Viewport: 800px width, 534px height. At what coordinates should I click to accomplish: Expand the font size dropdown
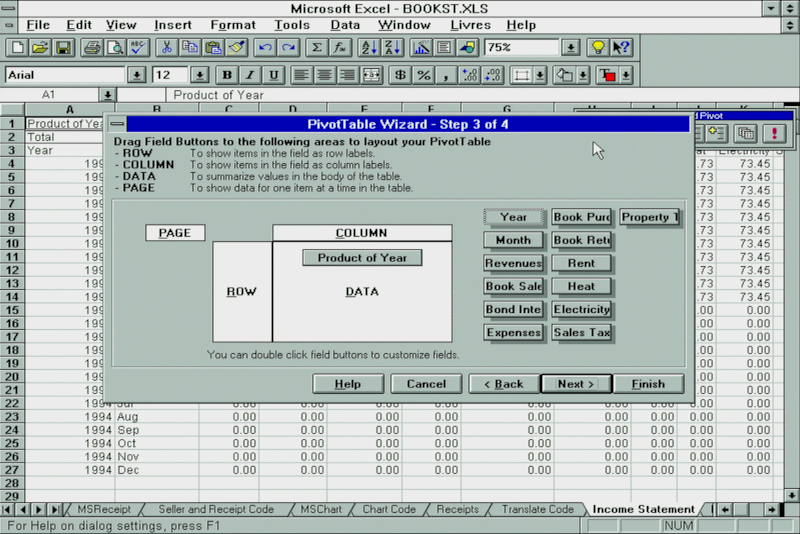(x=199, y=75)
